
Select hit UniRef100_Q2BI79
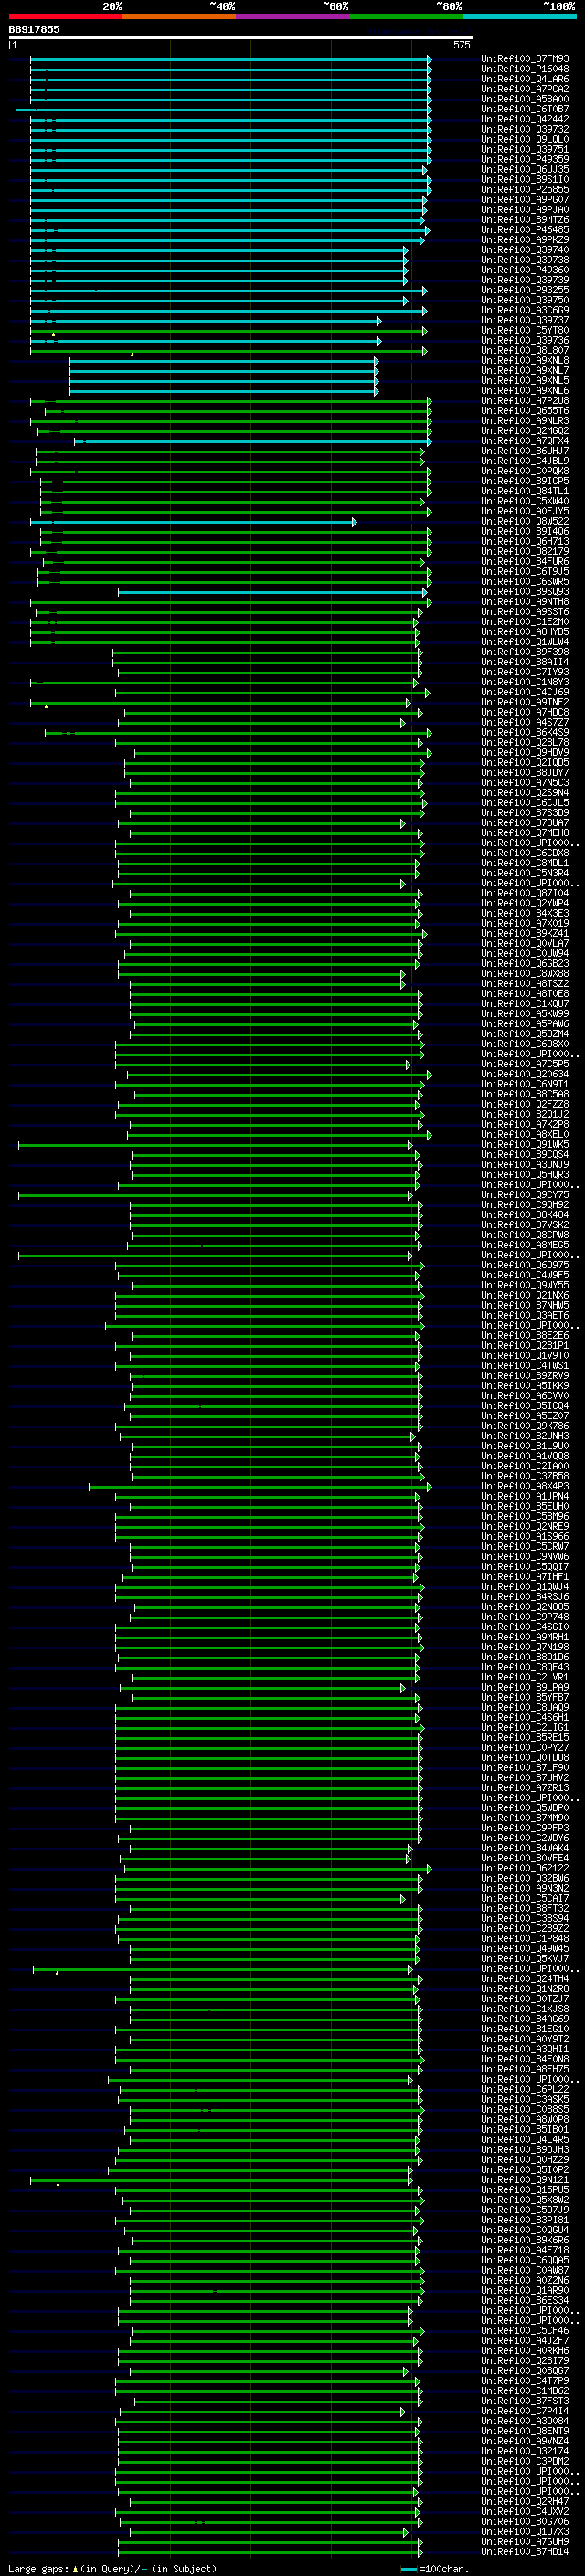525,2360
